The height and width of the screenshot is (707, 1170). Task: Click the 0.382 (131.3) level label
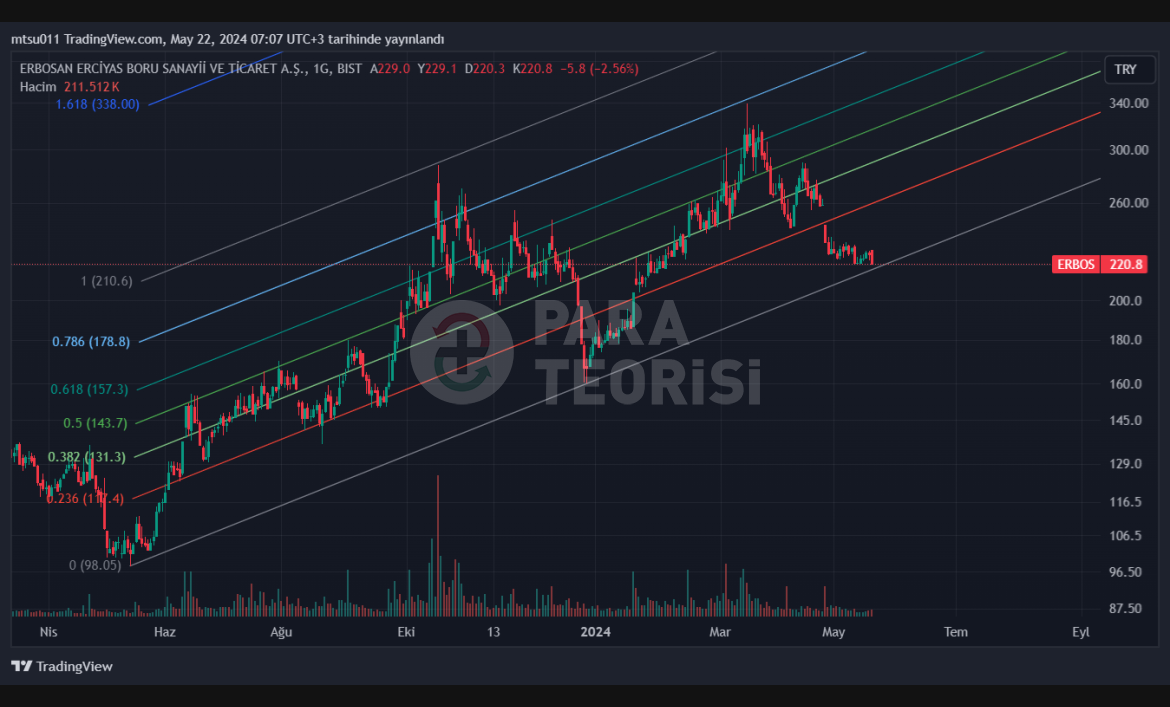pos(86,457)
